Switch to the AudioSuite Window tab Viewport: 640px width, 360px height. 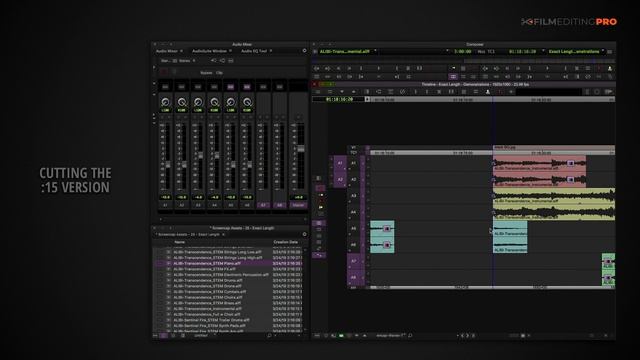(x=209, y=51)
